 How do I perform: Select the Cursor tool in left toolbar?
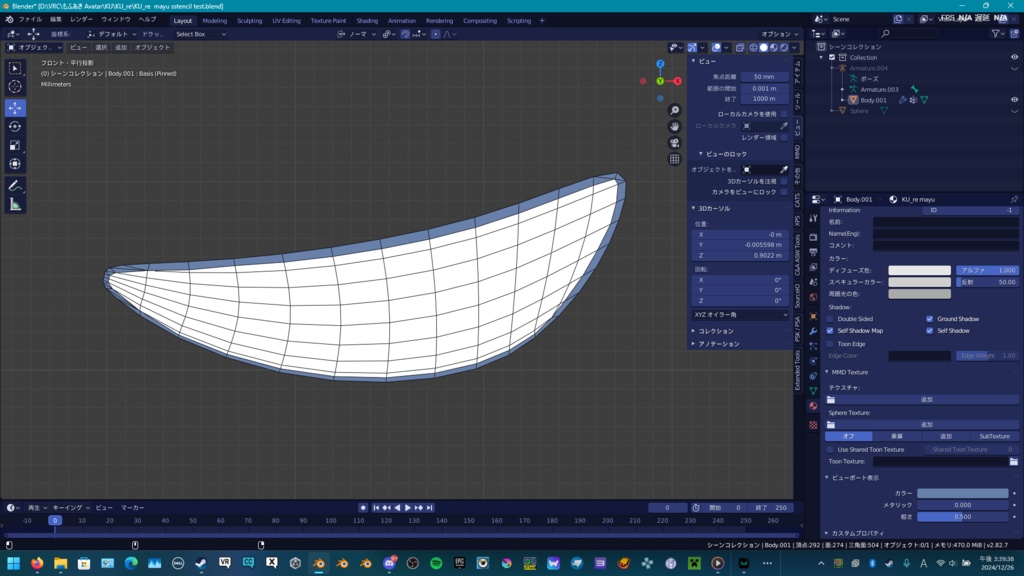tap(15, 87)
